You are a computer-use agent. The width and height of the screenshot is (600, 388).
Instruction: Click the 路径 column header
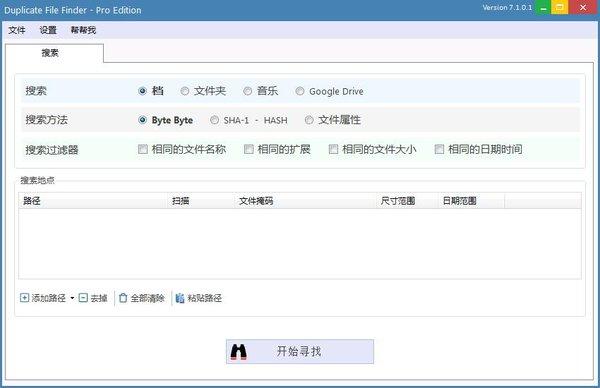[x=93, y=201]
